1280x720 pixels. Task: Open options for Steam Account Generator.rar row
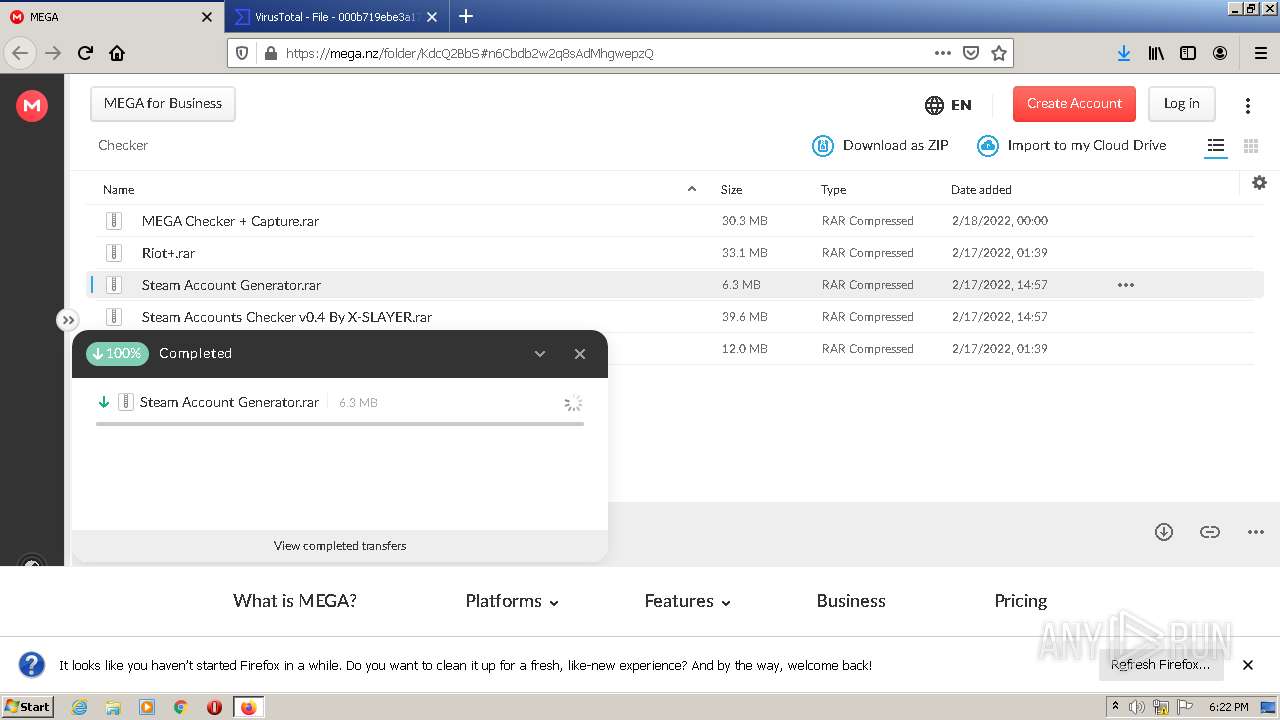tap(1126, 285)
